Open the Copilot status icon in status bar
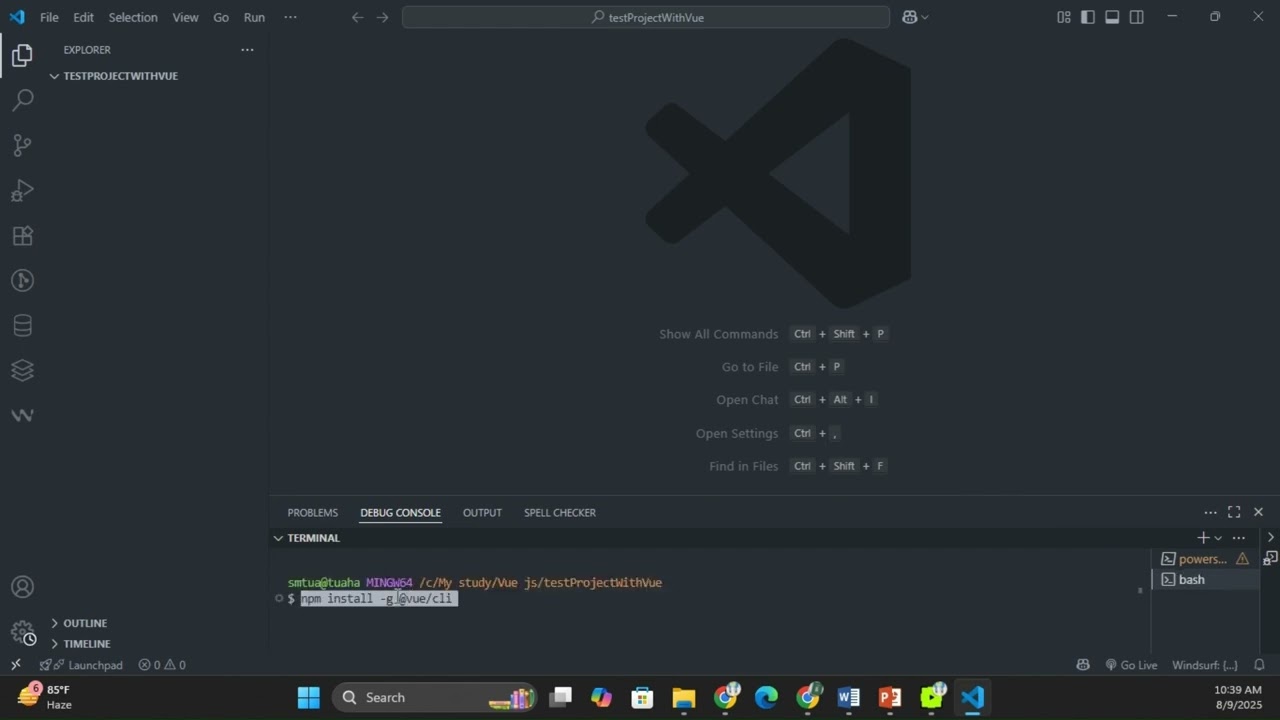Viewport: 1280px width, 720px height. [1082, 665]
